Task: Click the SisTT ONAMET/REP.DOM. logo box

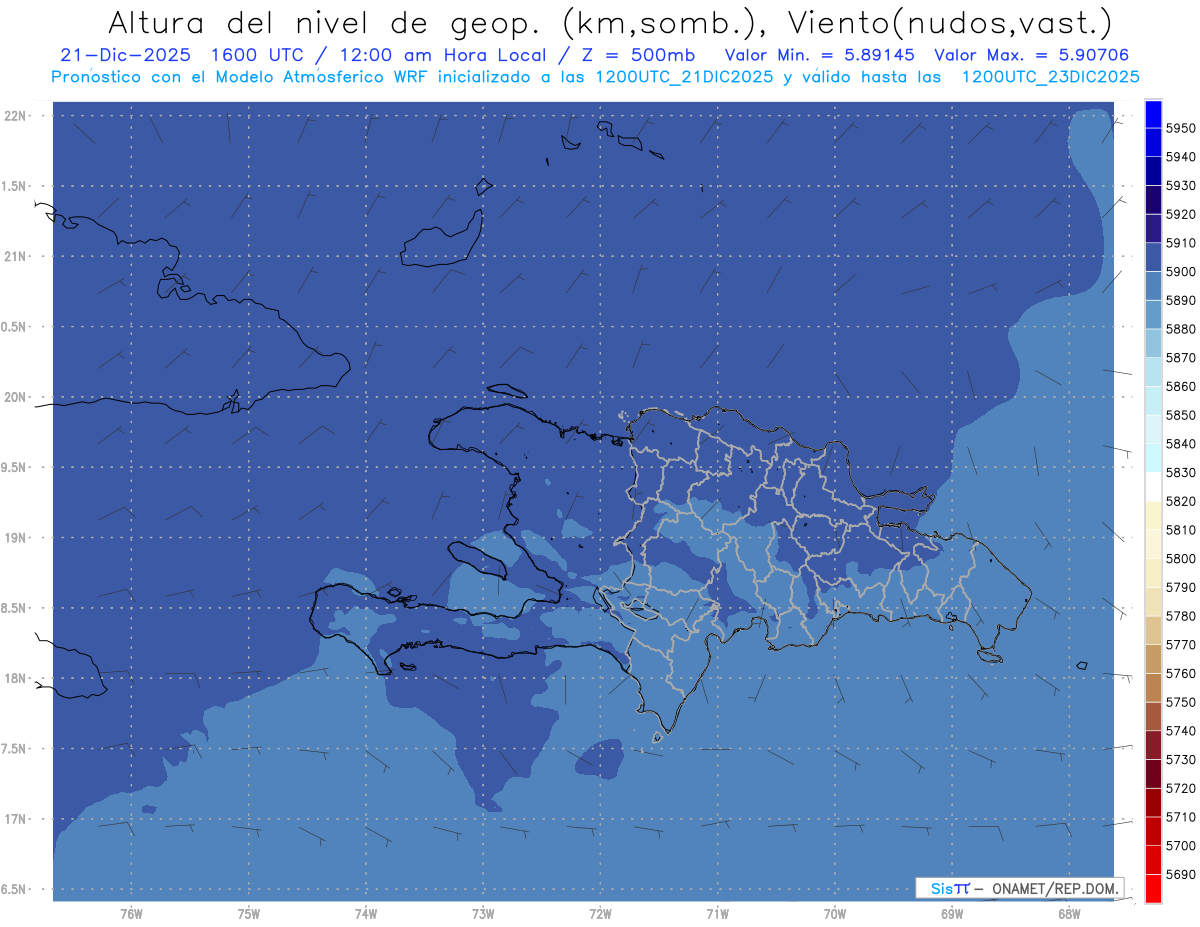Action: (1019, 888)
